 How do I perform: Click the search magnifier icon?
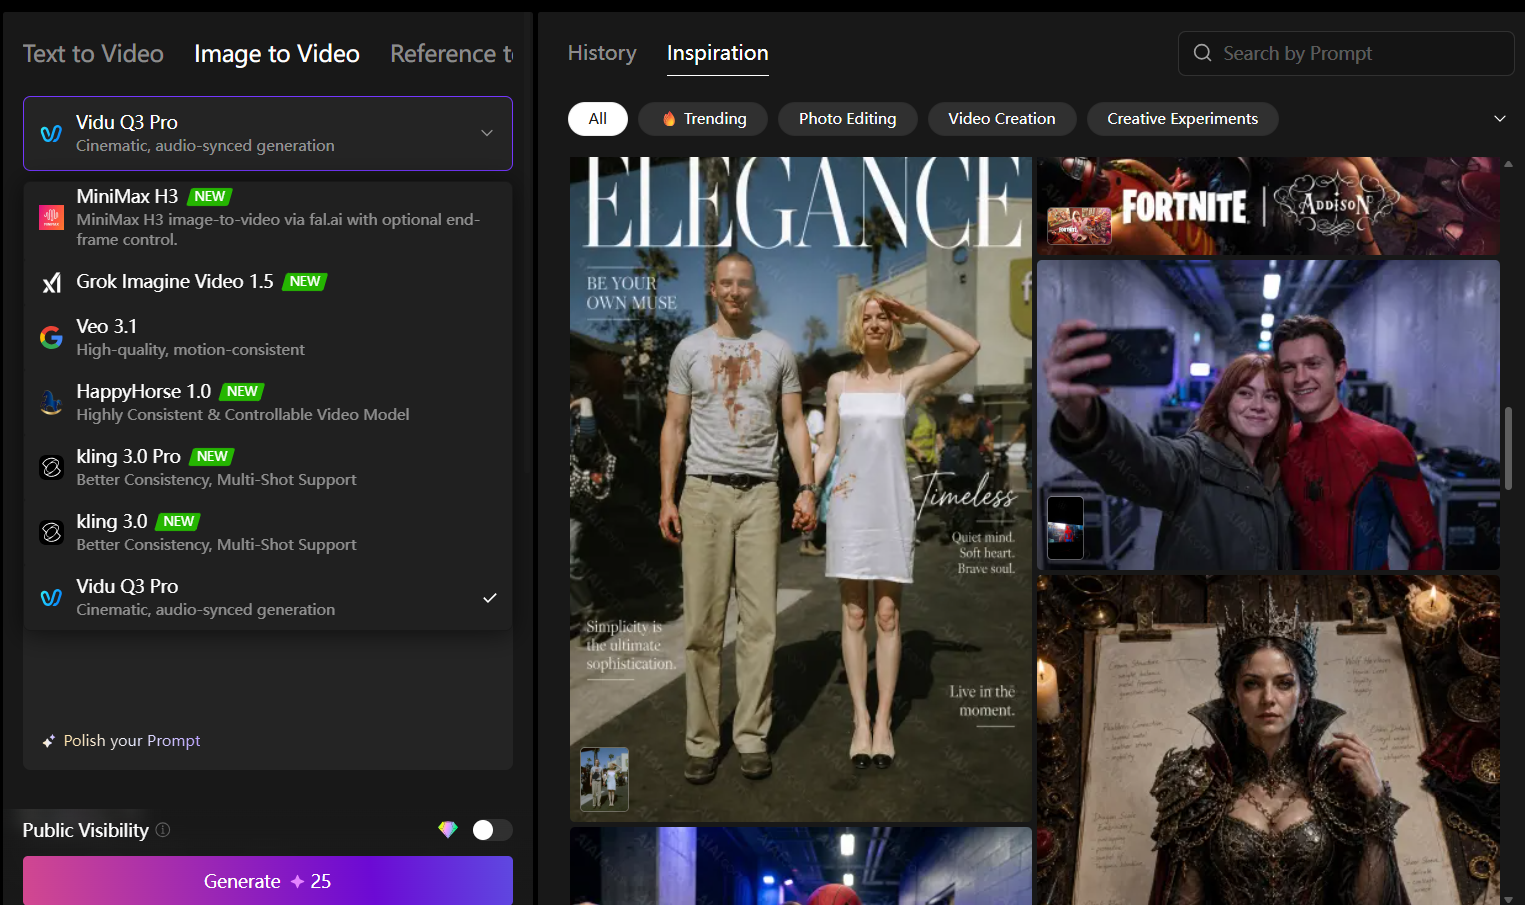tap(1203, 53)
